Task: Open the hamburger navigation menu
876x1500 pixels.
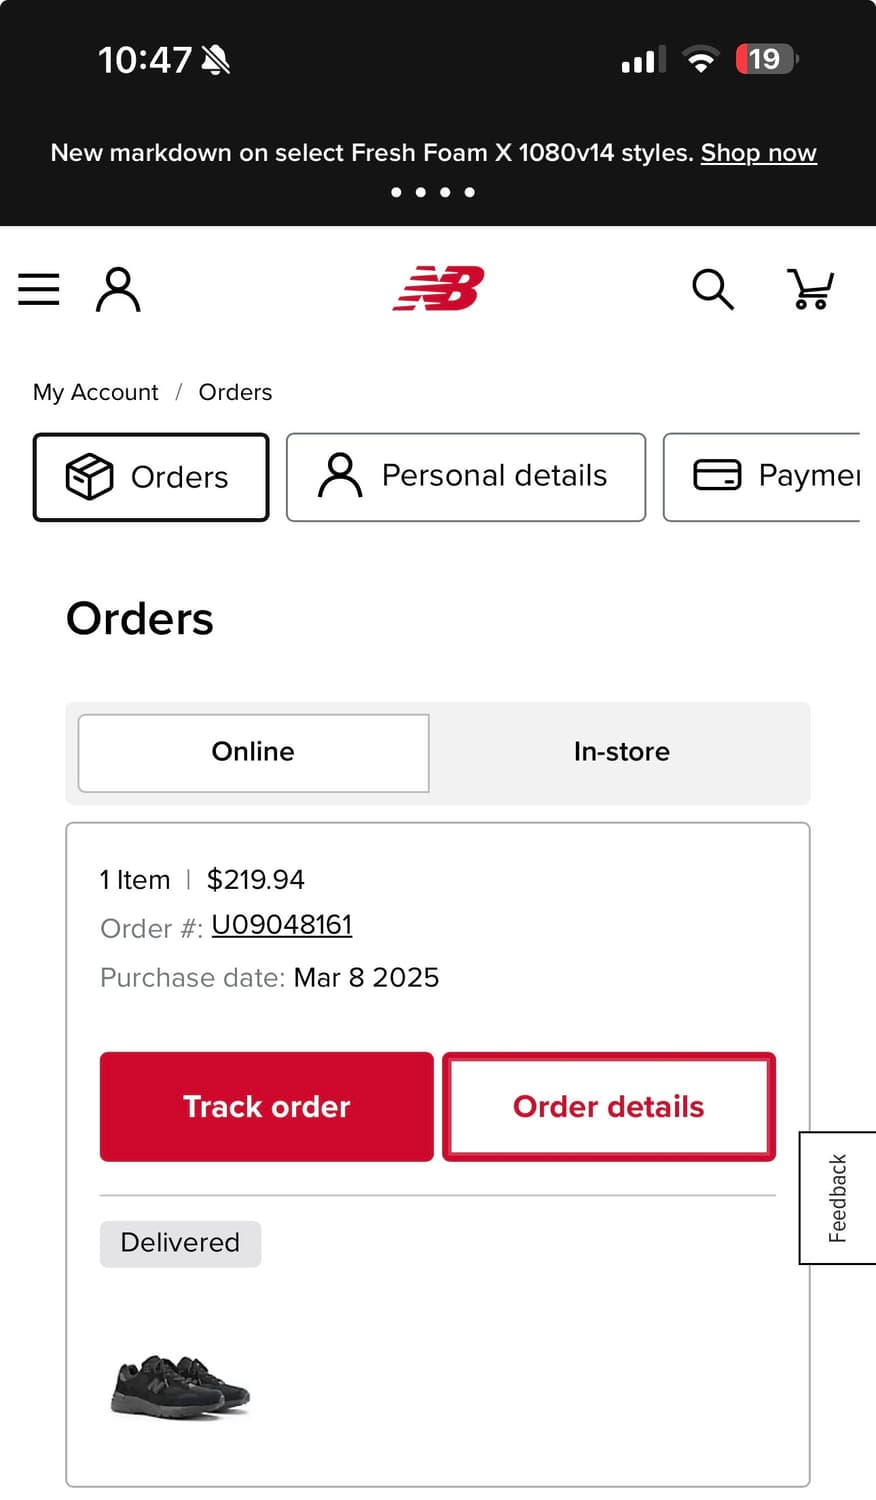Action: coord(39,289)
